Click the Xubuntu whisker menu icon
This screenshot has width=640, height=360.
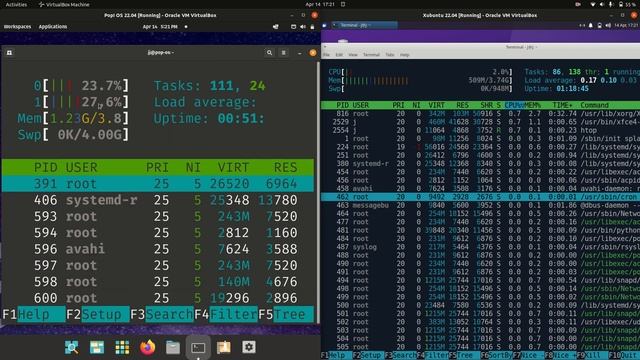pyautogui.click(x=324, y=25)
